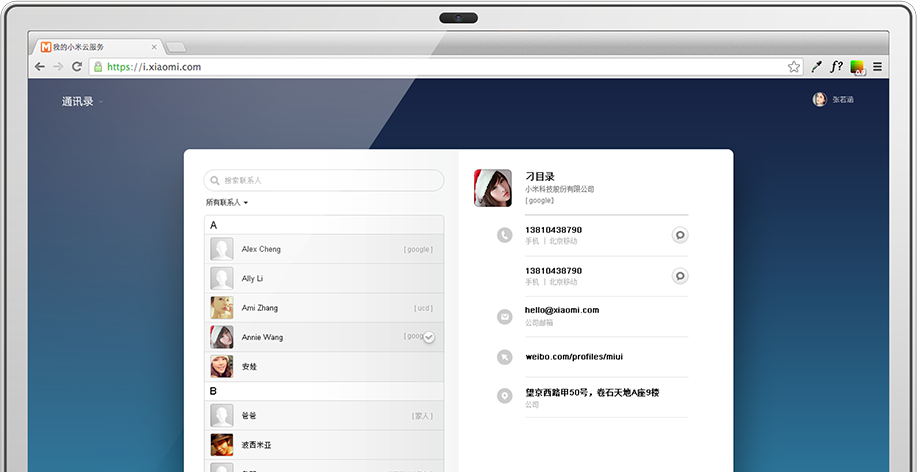Viewport: 917px width, 472px height.
Task: Click the green padlock security icon
Action: point(98,67)
